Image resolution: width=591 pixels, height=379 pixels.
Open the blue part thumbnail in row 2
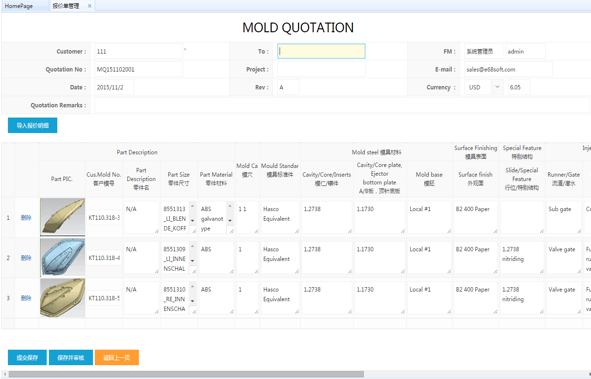pyautogui.click(x=62, y=258)
